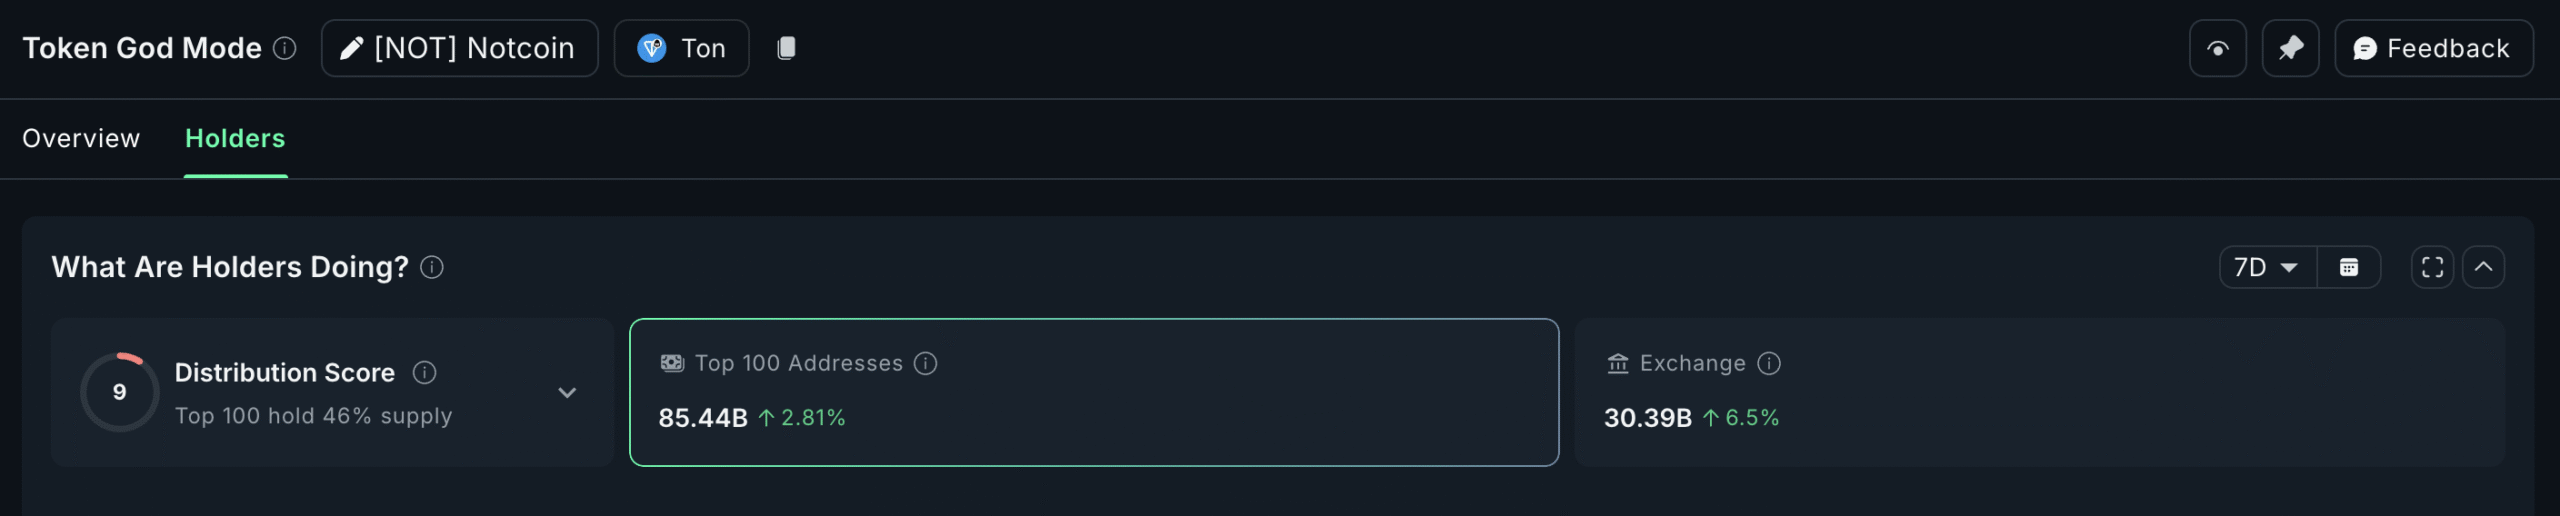Viewport: 2560px width, 516px height.
Task: Toggle the eye watch button
Action: [2217, 48]
